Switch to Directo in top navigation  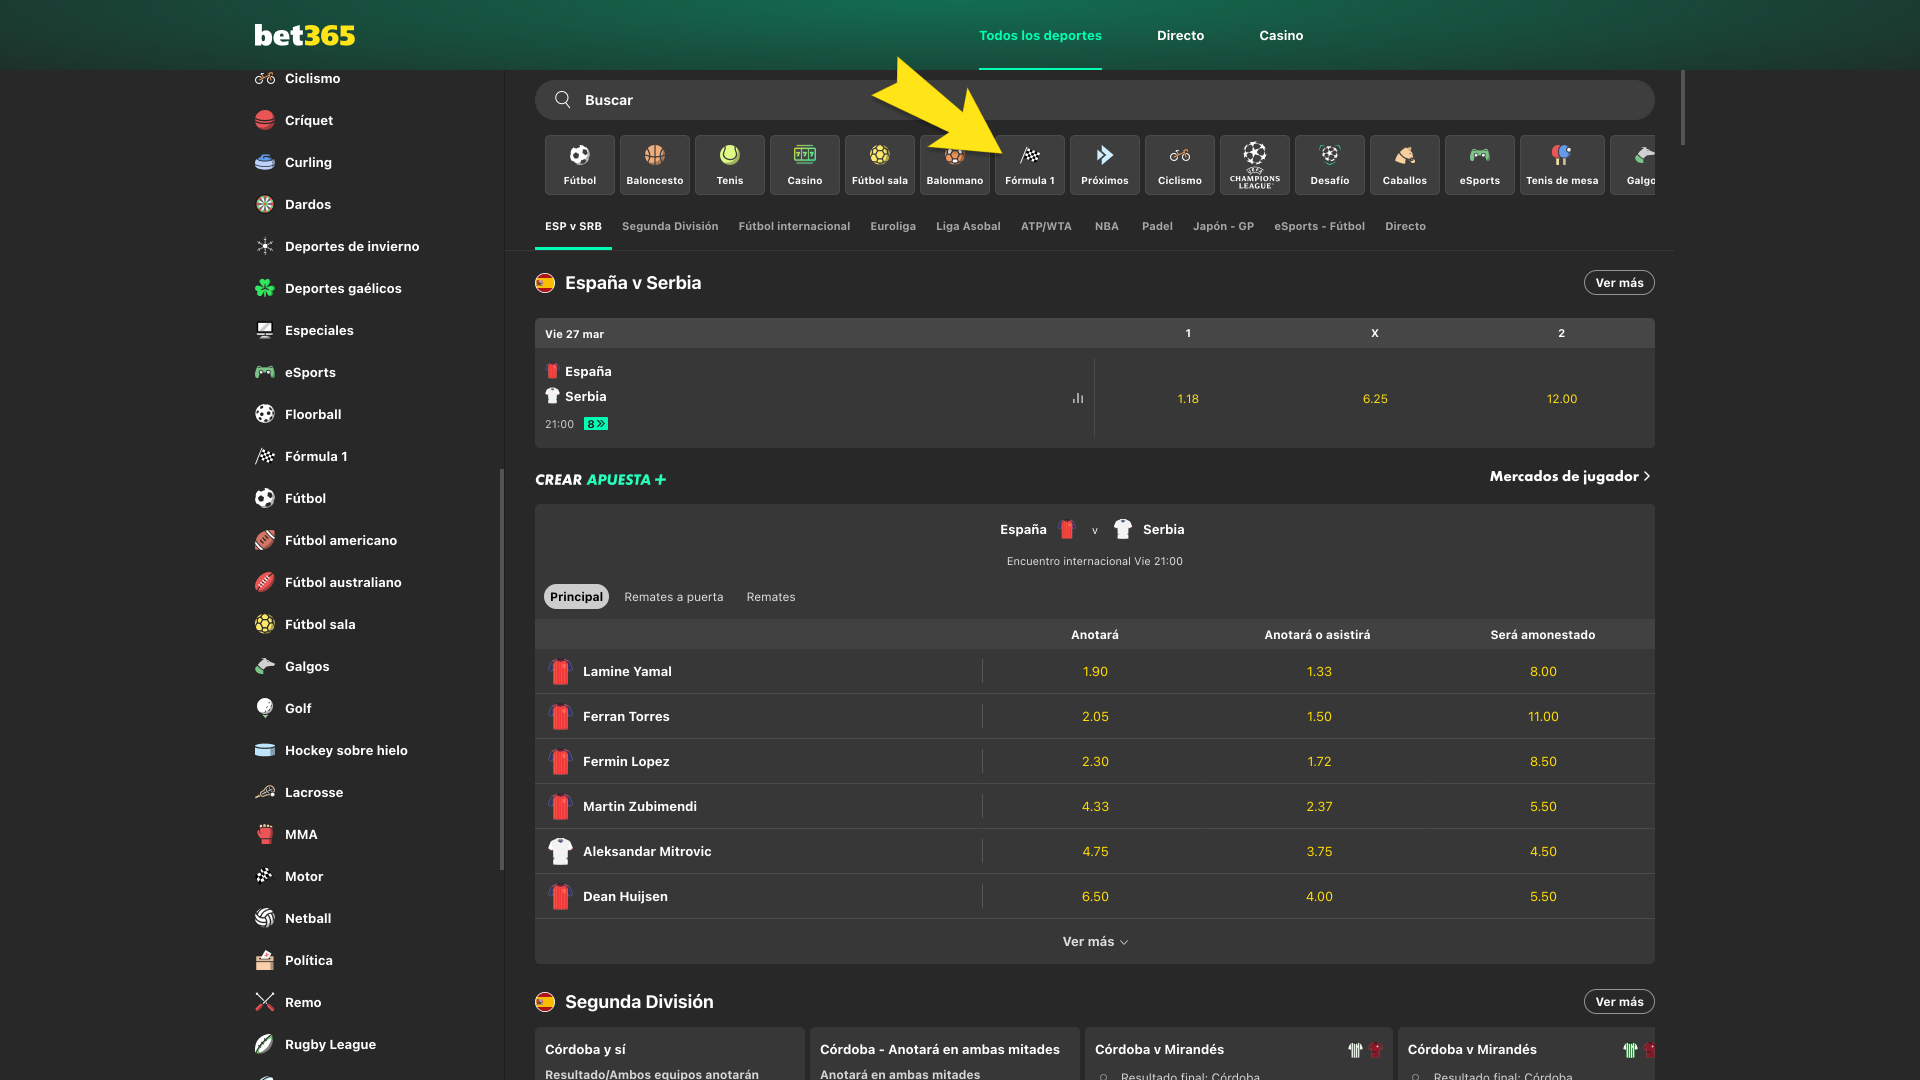tap(1180, 35)
